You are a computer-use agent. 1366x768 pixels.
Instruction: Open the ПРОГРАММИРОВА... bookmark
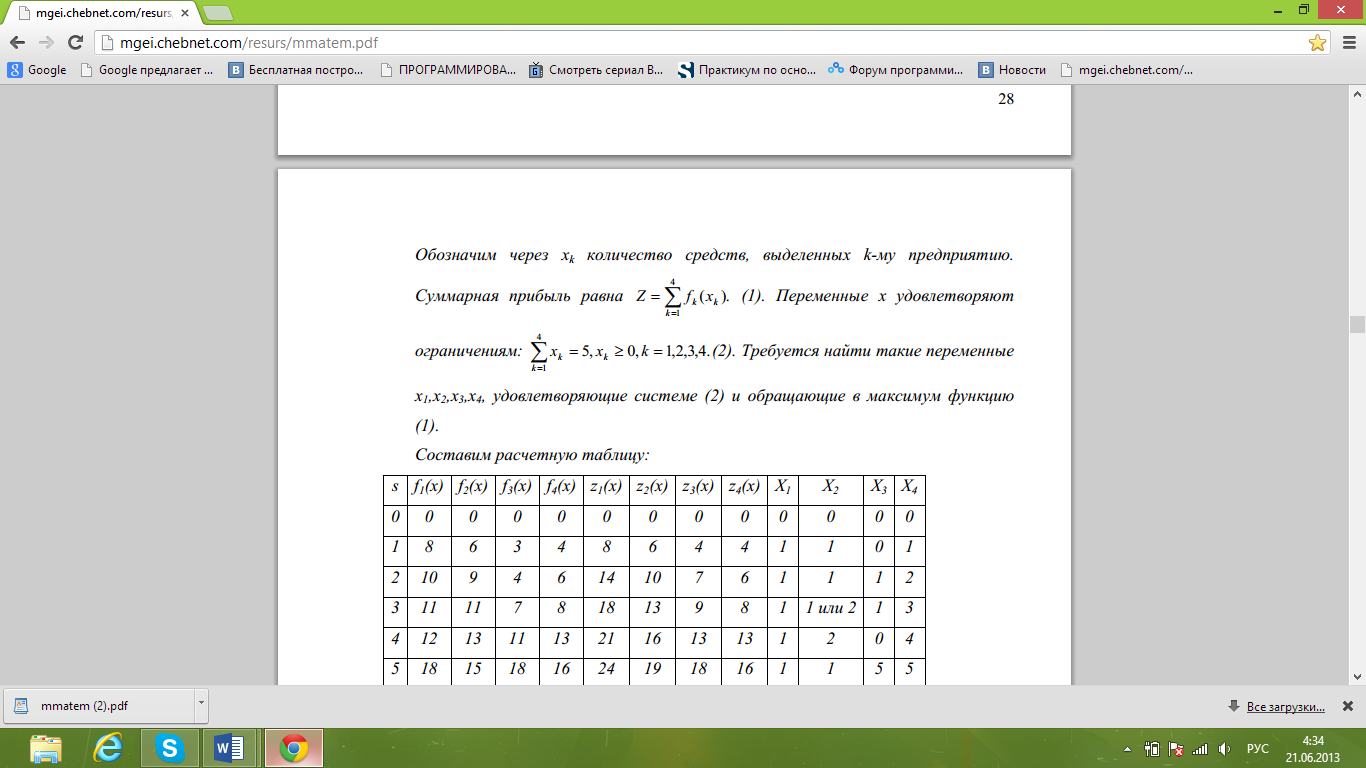449,70
